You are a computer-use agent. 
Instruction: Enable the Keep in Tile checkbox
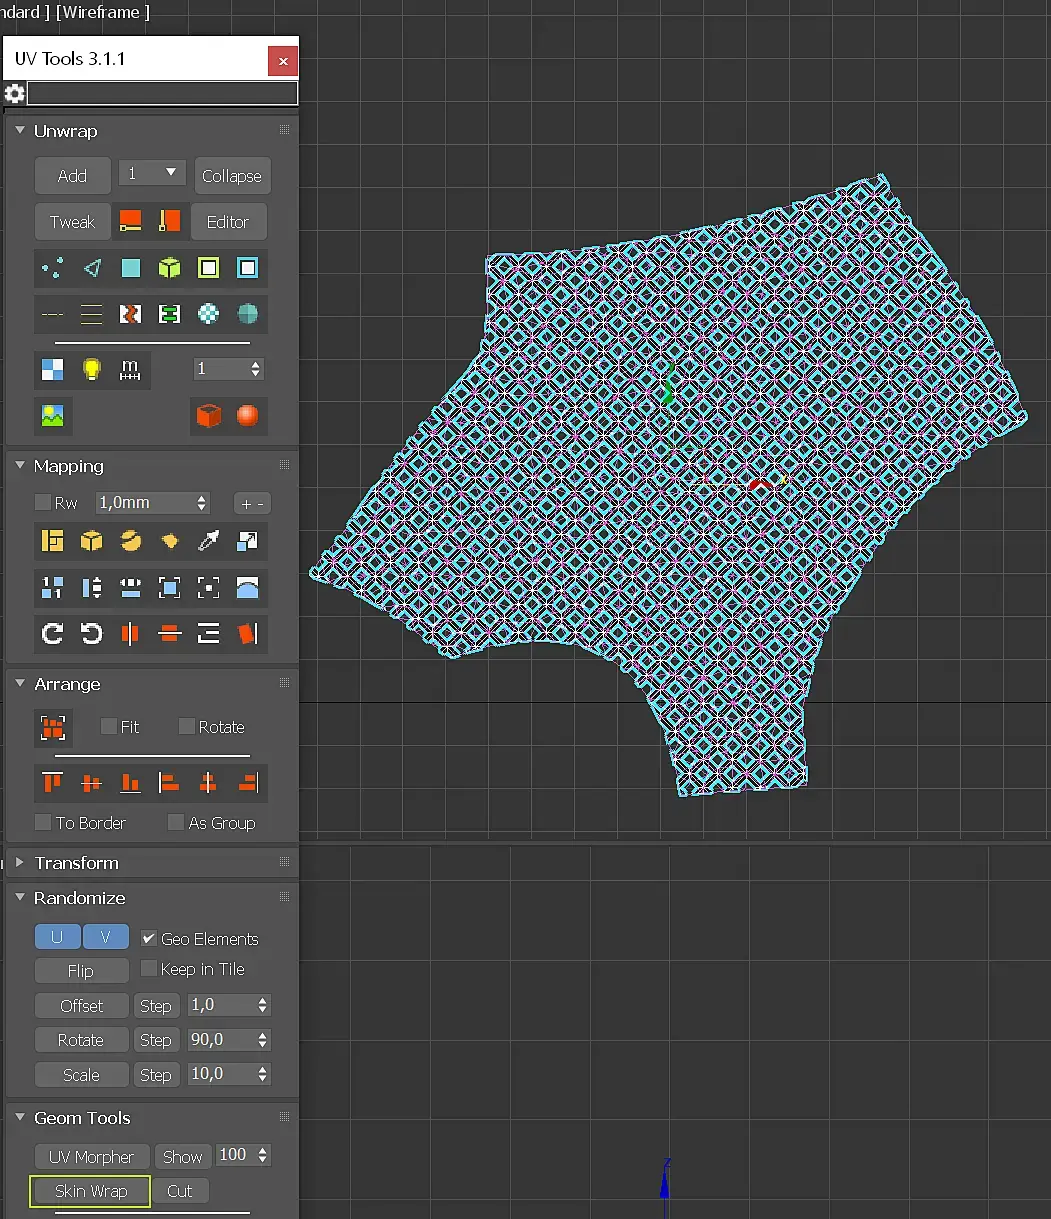pos(148,968)
